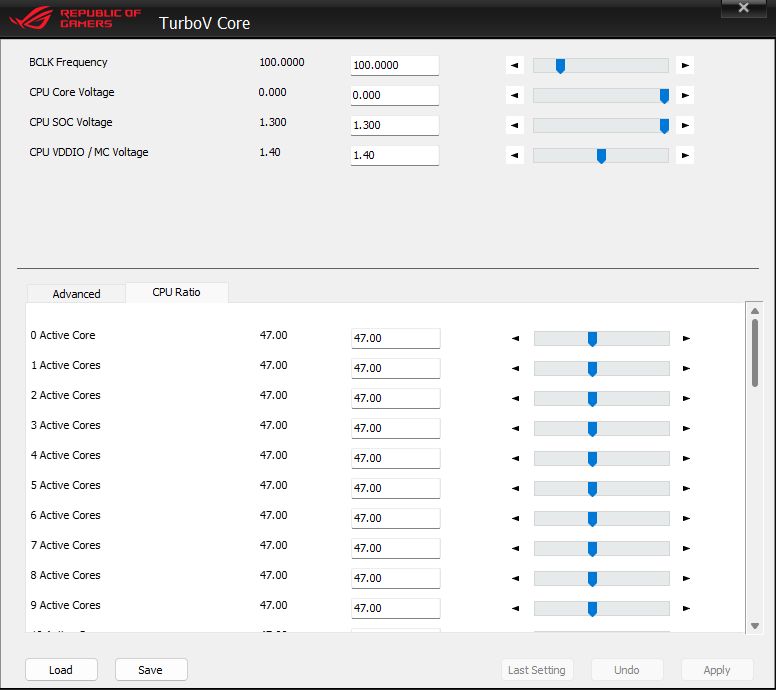
Task: Decrease CPU Core Voltage with left arrow
Action: click(x=515, y=96)
